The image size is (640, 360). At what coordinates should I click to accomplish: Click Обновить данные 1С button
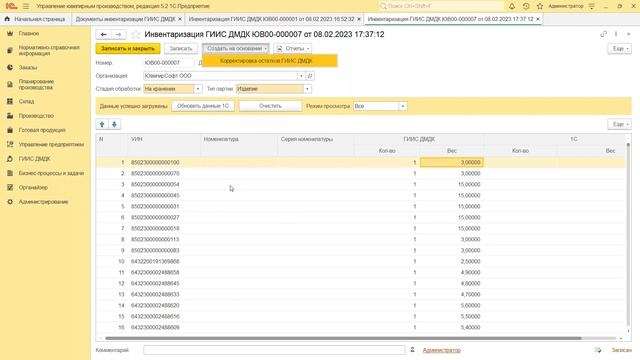coord(203,106)
